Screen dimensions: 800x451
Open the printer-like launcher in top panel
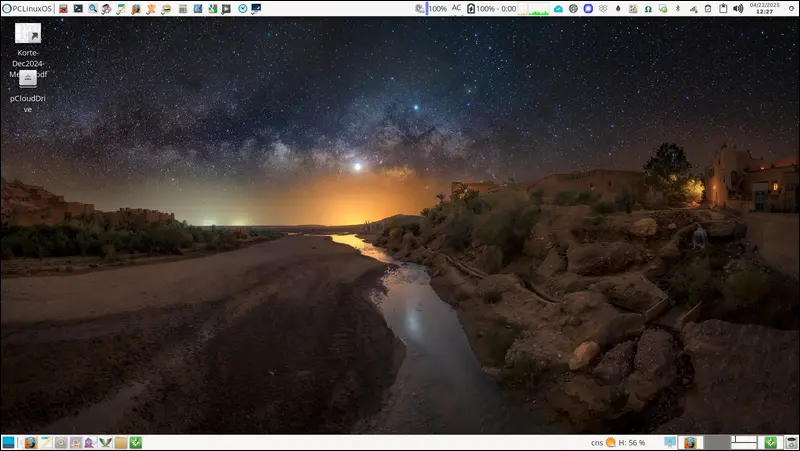click(x=106, y=9)
